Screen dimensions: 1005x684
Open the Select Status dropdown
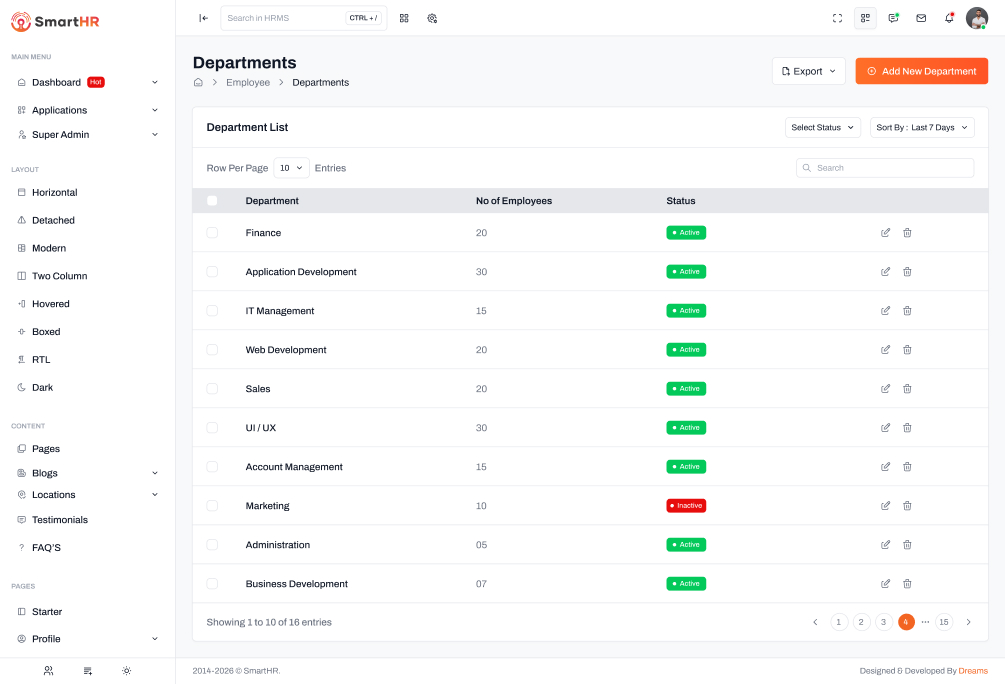[822, 128]
